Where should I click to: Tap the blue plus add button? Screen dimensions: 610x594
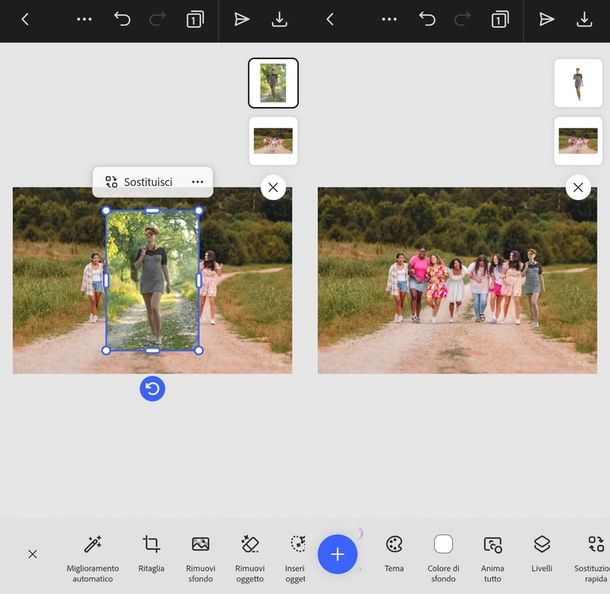pos(337,554)
